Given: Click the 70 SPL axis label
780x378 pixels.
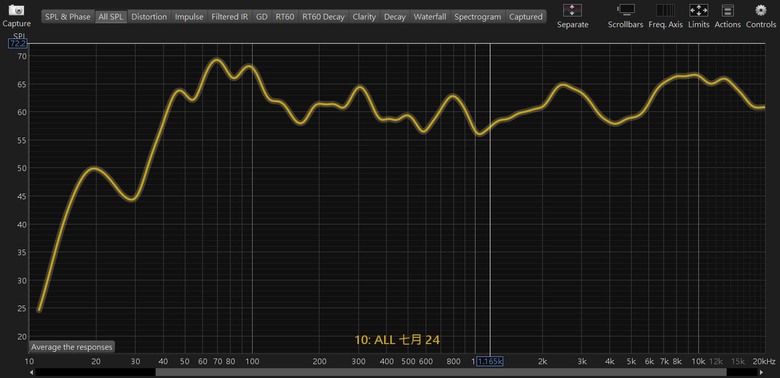Looking at the screenshot, I should pyautogui.click(x=22, y=56).
